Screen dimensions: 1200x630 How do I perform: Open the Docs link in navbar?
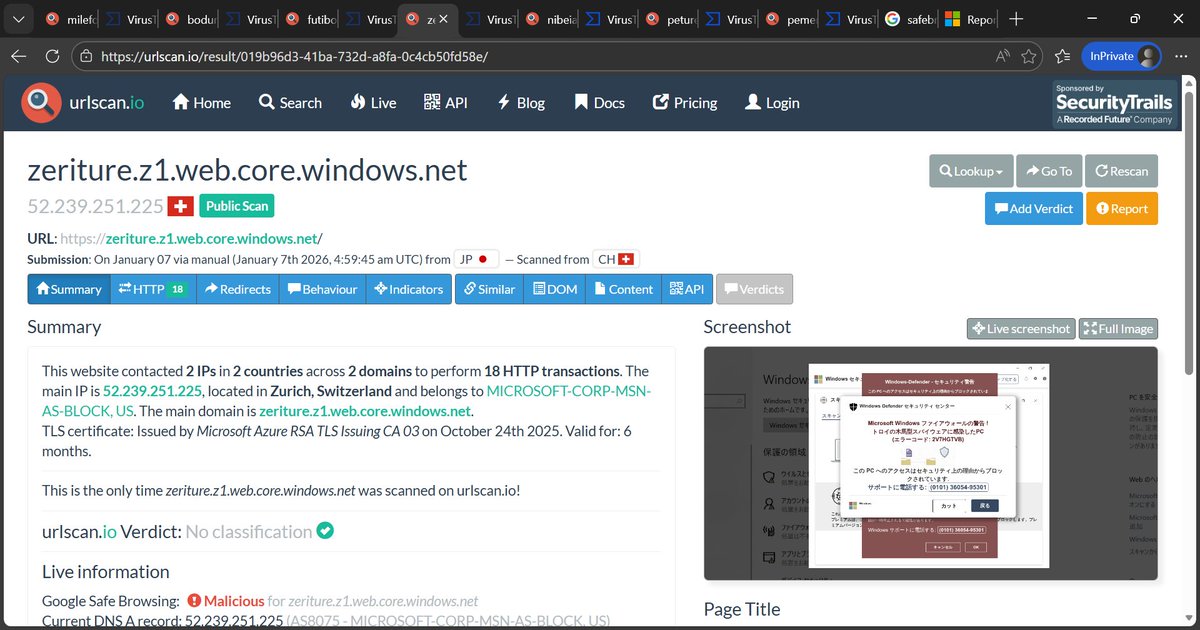click(599, 102)
